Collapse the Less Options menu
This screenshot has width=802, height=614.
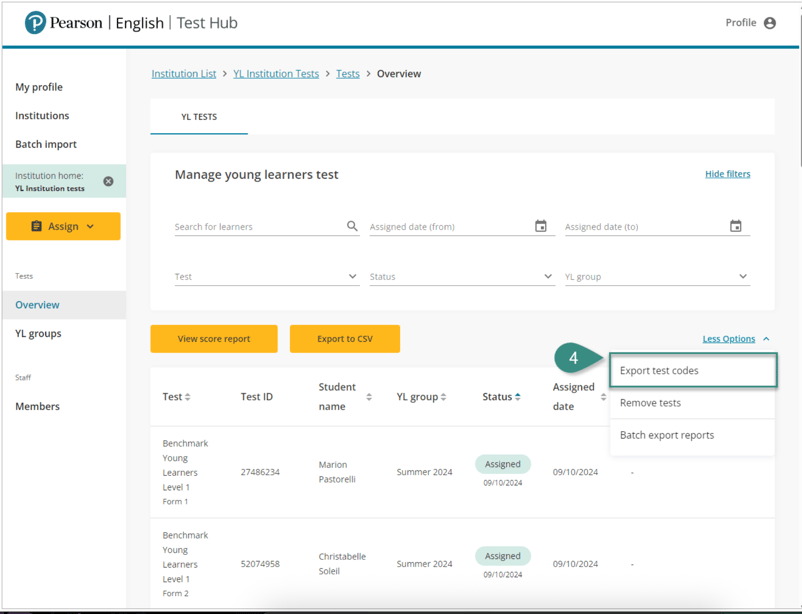(736, 339)
